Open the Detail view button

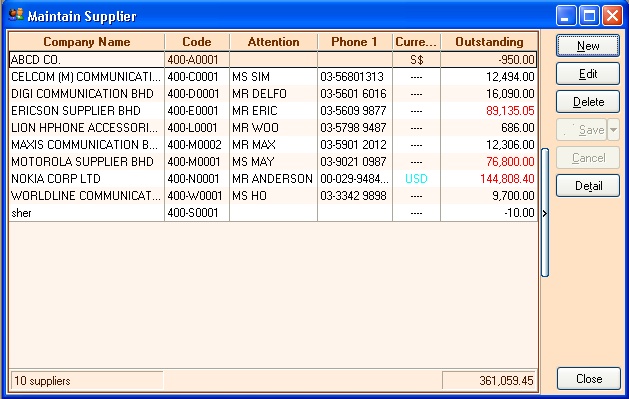click(588, 186)
